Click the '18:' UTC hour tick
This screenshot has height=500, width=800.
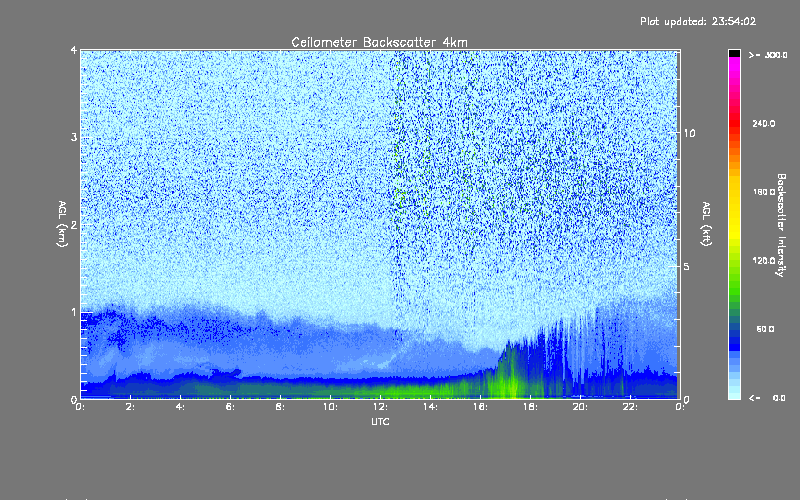pyautogui.click(x=531, y=407)
